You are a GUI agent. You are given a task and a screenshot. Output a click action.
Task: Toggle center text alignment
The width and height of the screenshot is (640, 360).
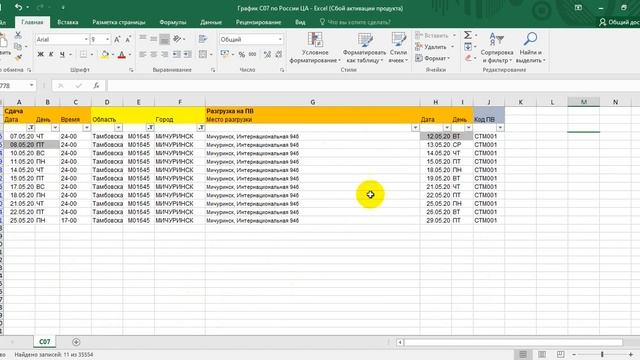click(153, 54)
